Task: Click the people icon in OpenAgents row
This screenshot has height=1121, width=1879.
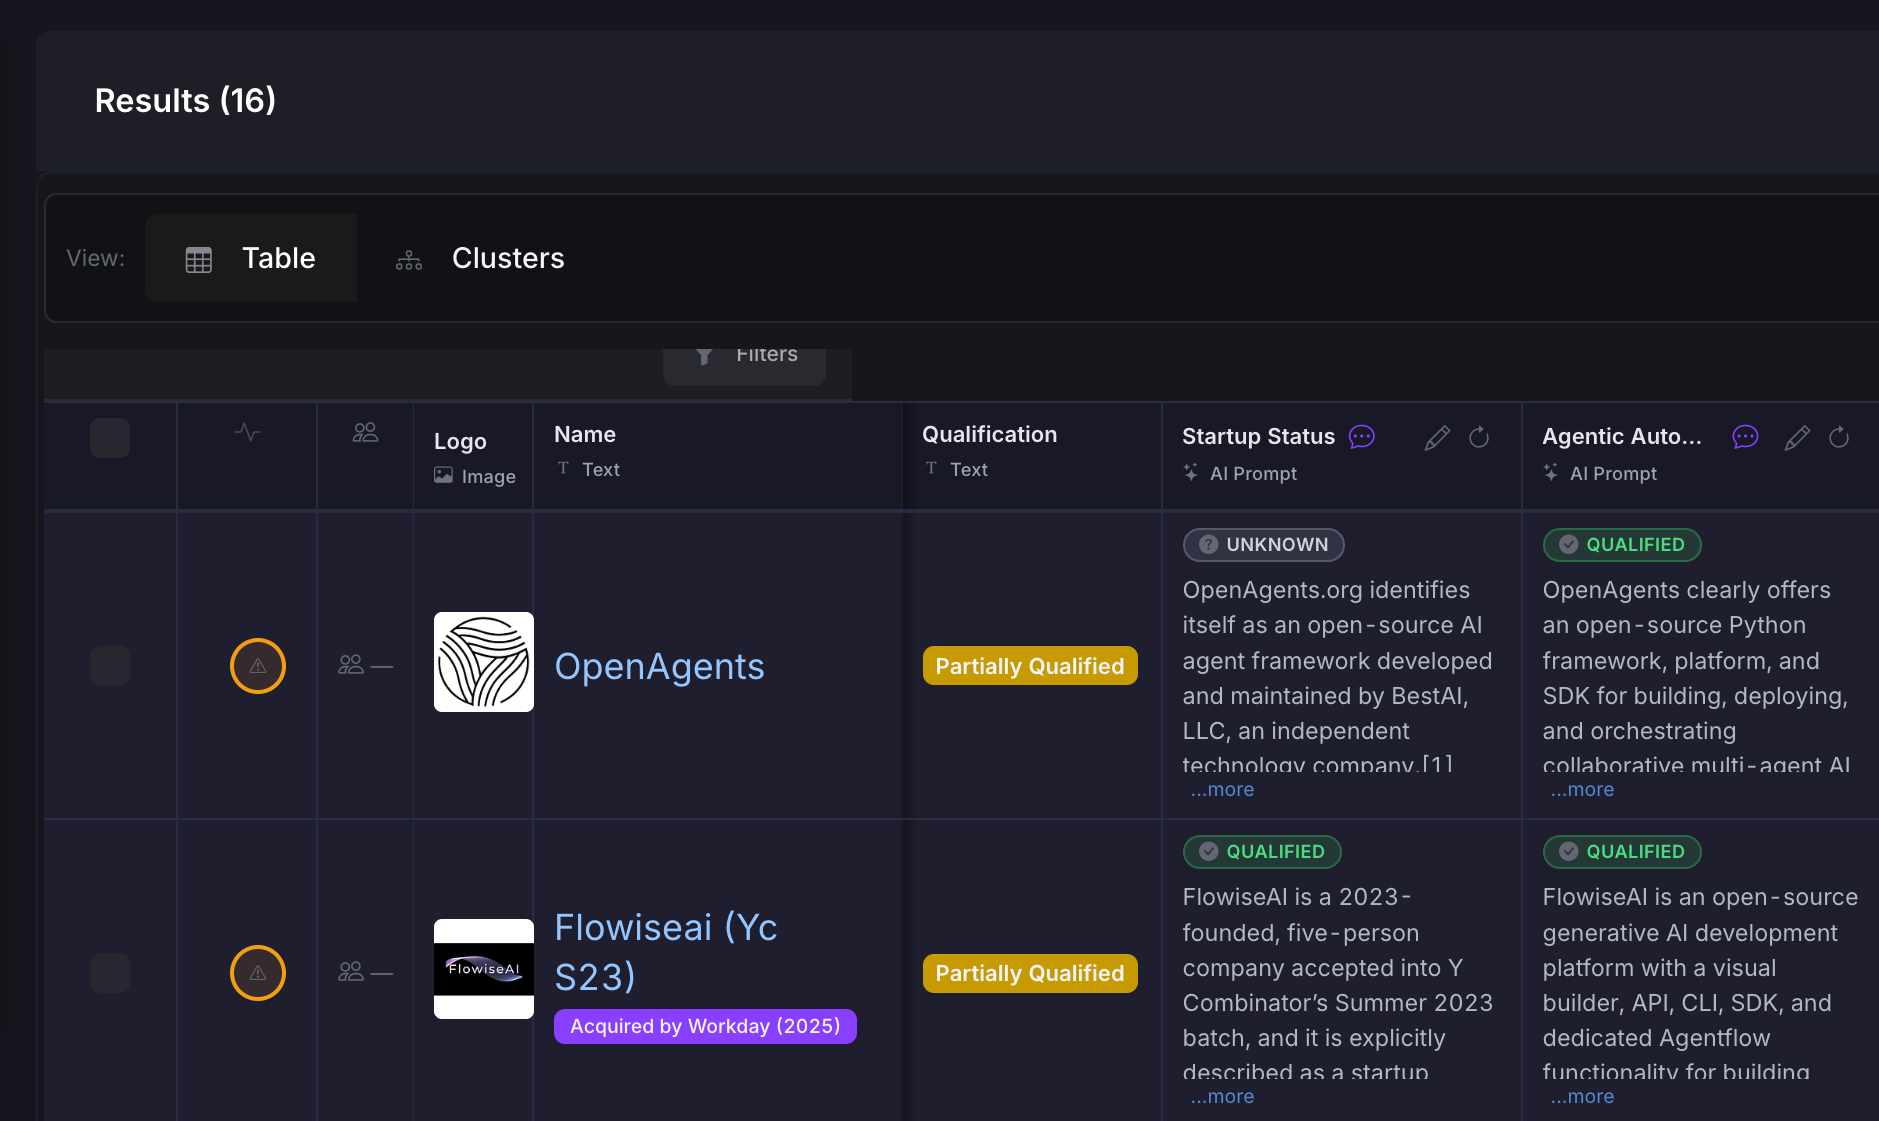Action: 351,665
